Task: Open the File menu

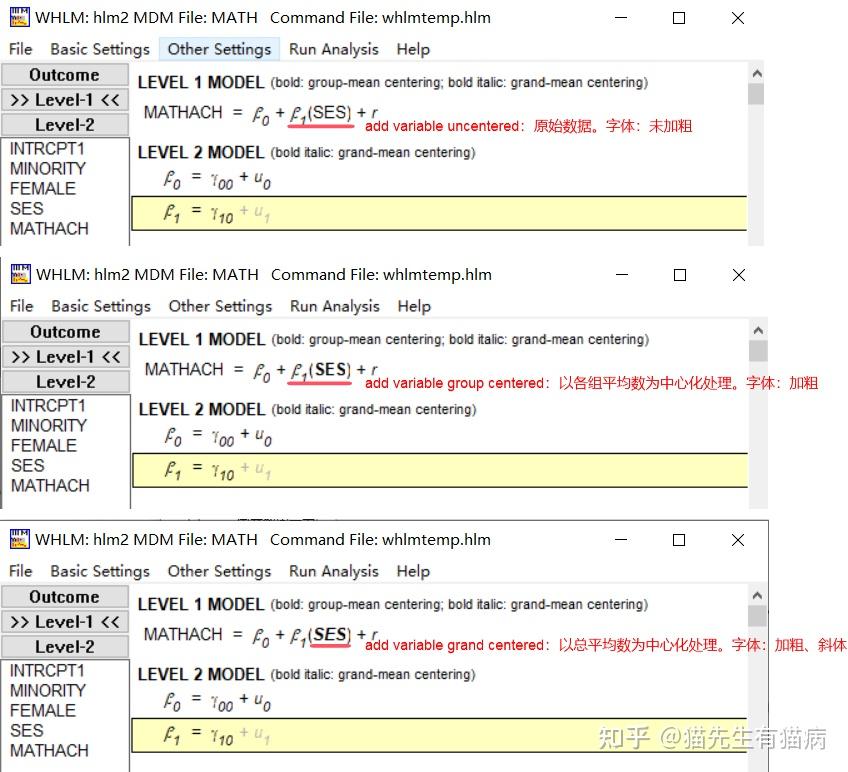Action: click(20, 48)
